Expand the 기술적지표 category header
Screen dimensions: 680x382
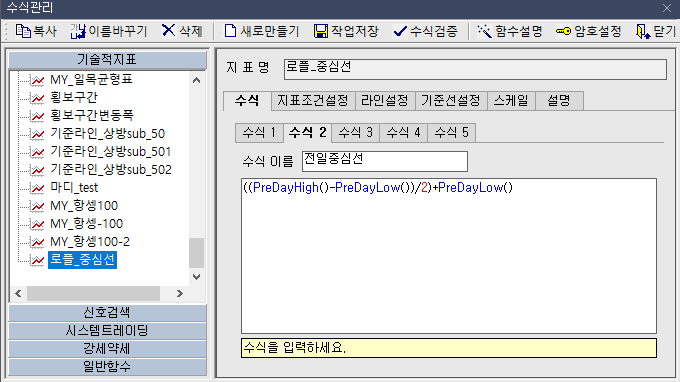(x=107, y=60)
